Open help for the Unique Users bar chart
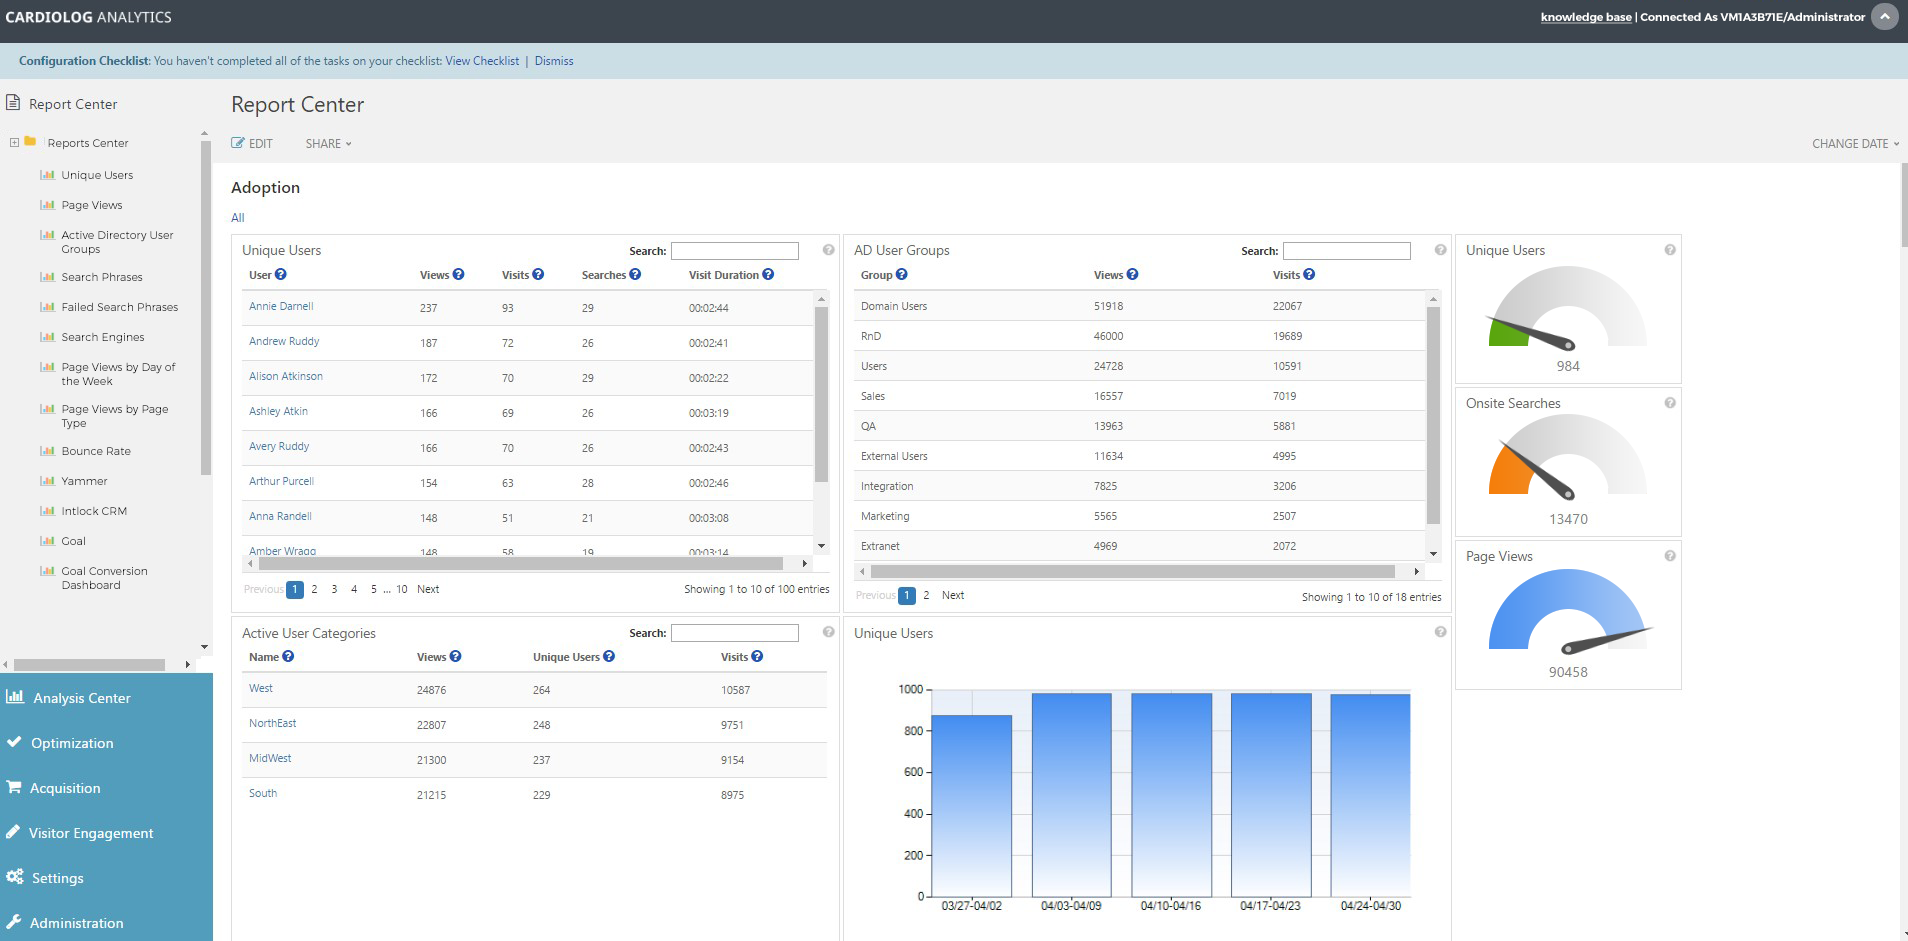The image size is (1908, 941). [x=1440, y=632]
